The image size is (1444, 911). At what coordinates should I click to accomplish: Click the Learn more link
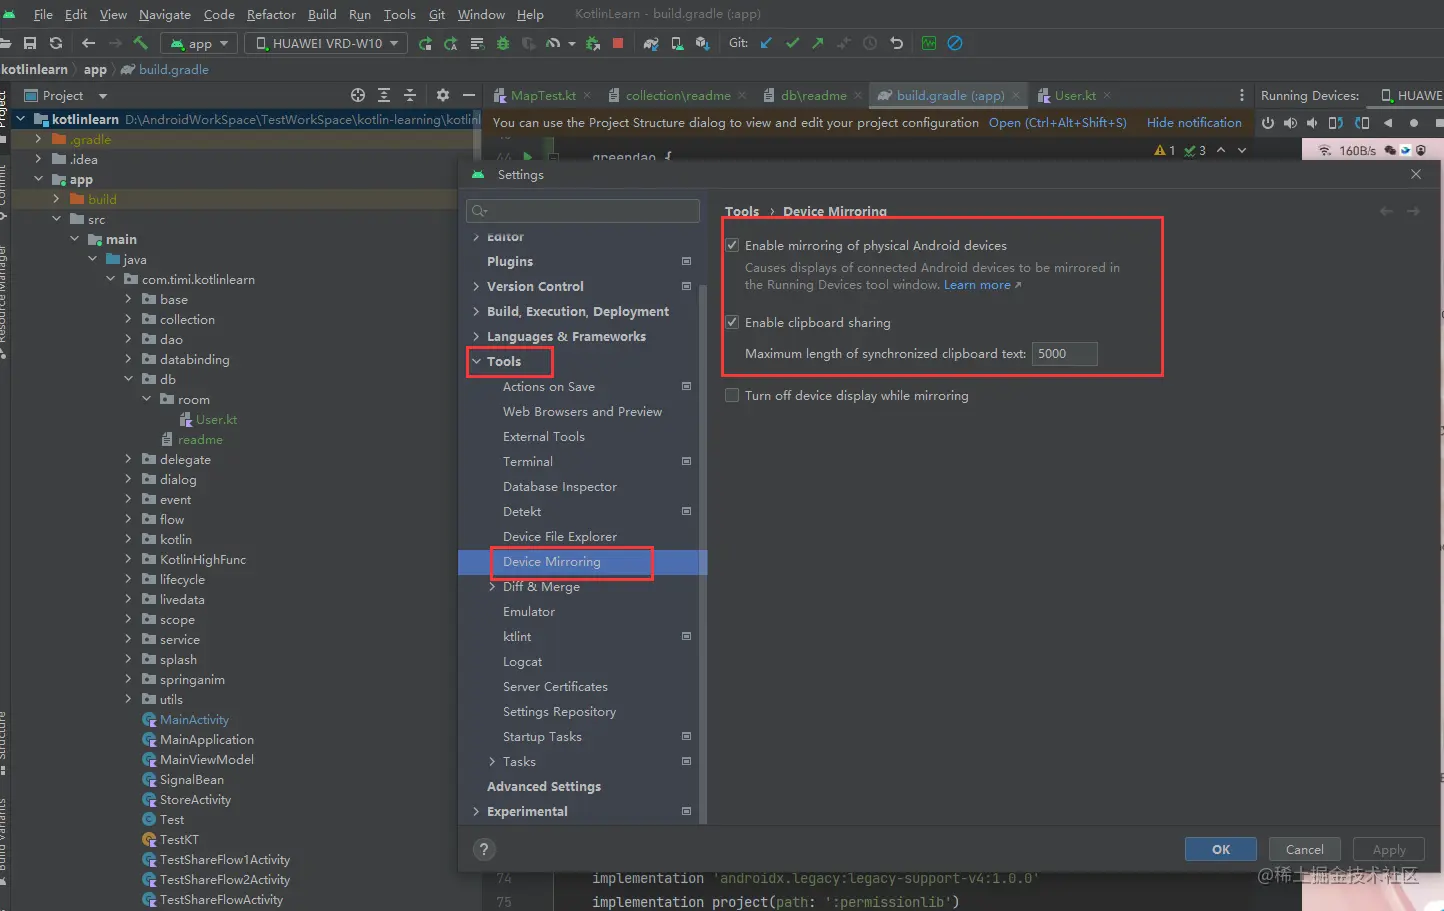pyautogui.click(x=977, y=285)
